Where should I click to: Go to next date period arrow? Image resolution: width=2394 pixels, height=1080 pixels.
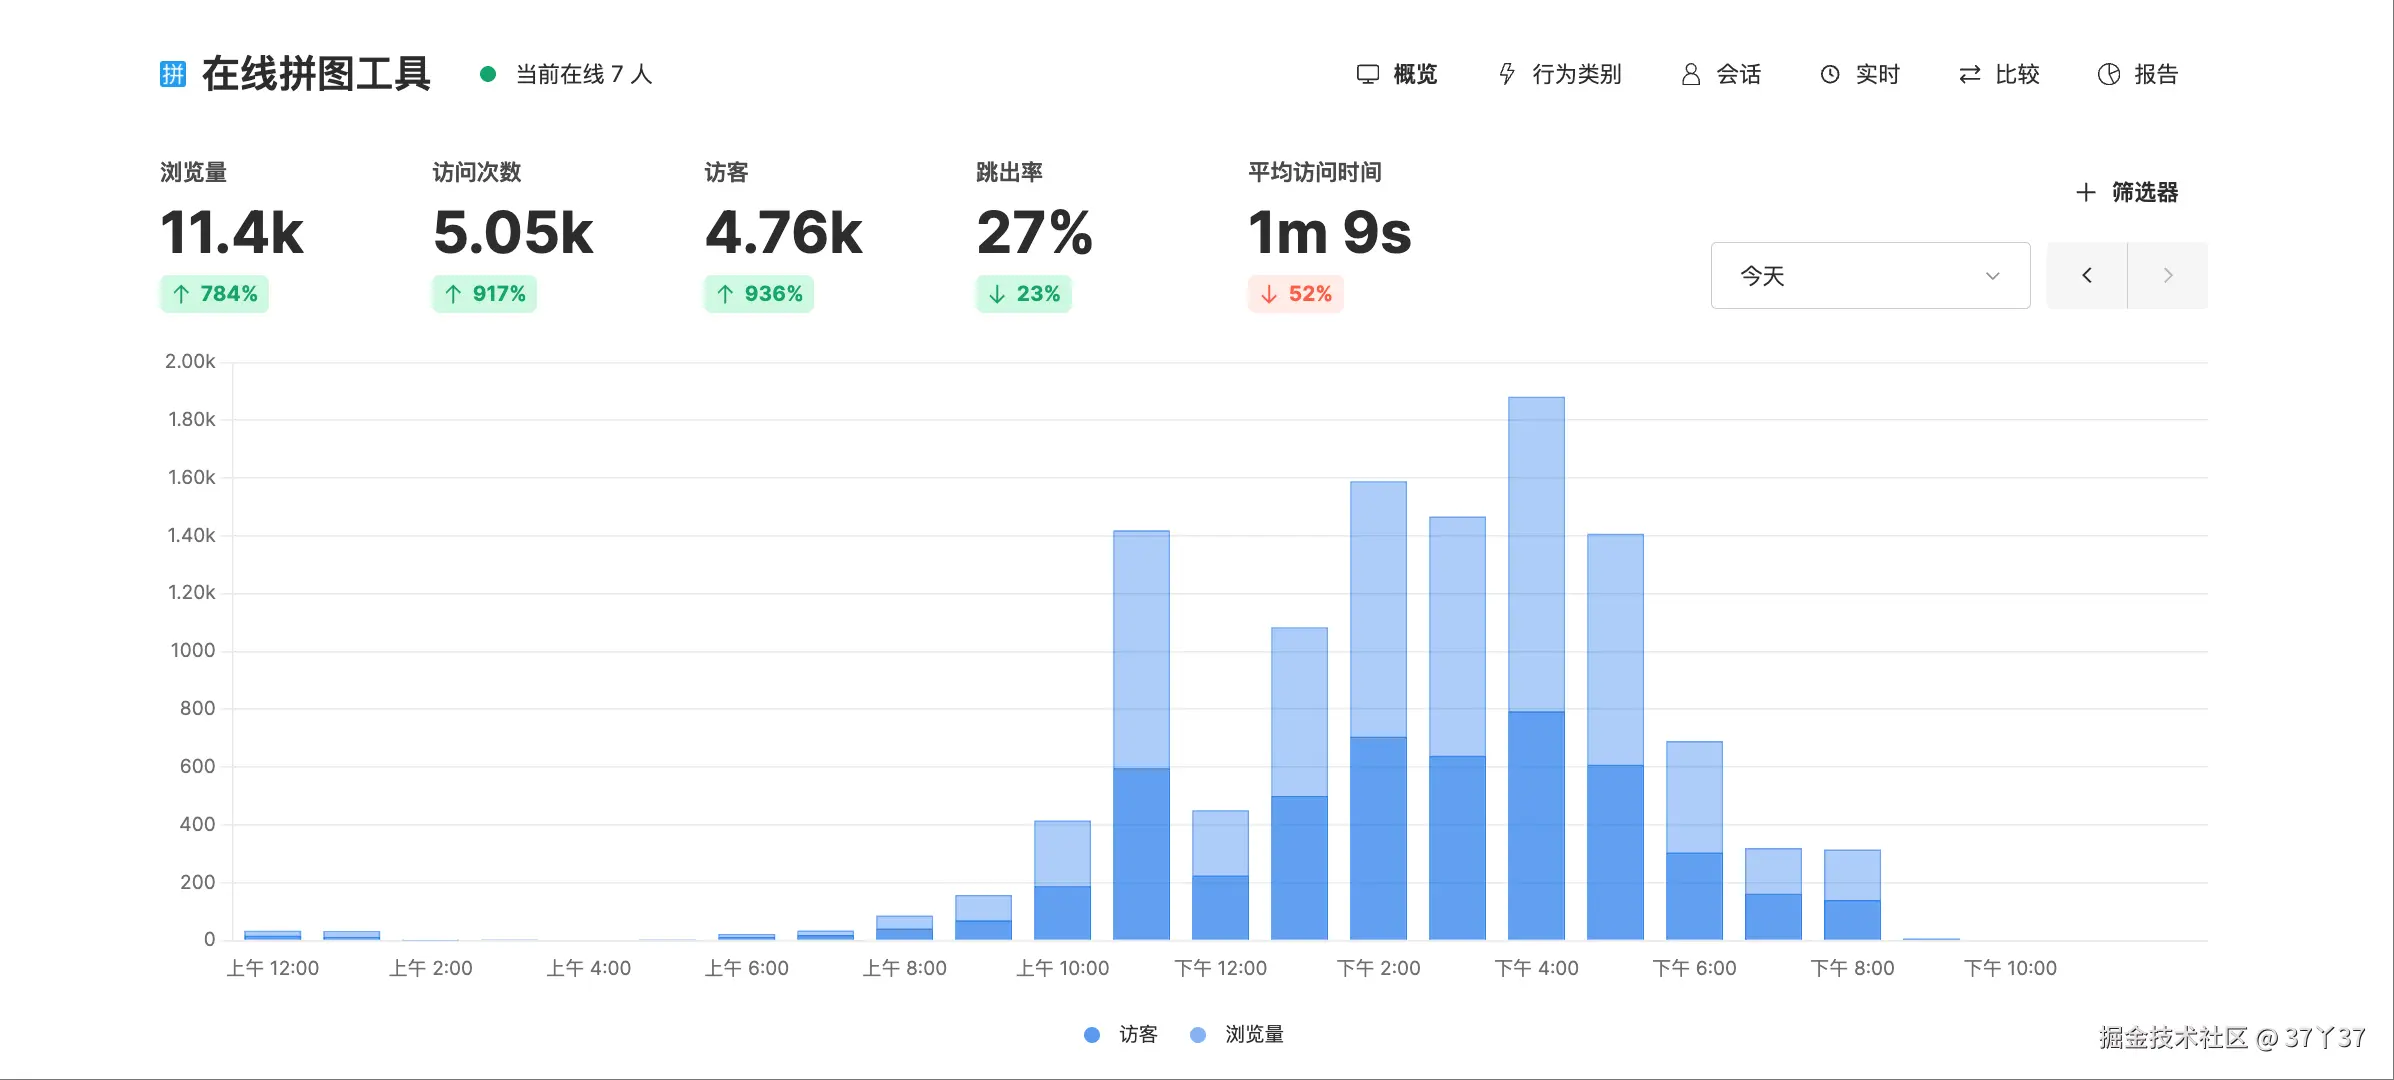2167,275
